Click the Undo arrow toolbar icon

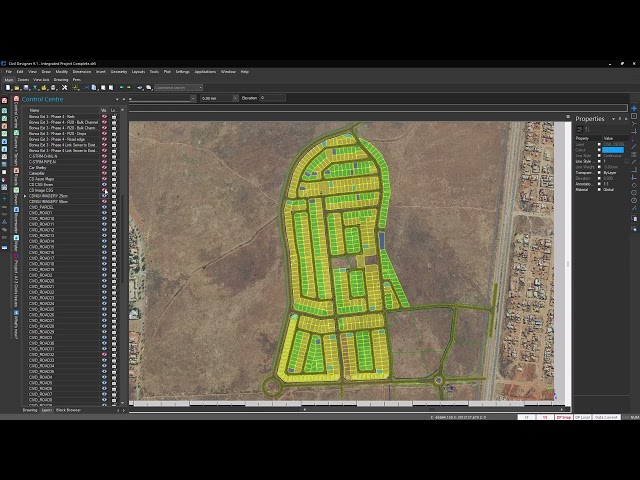(x=122, y=87)
